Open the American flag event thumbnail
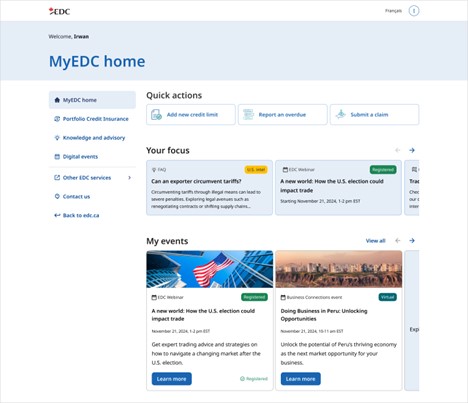The width and height of the screenshot is (468, 403). click(x=210, y=269)
